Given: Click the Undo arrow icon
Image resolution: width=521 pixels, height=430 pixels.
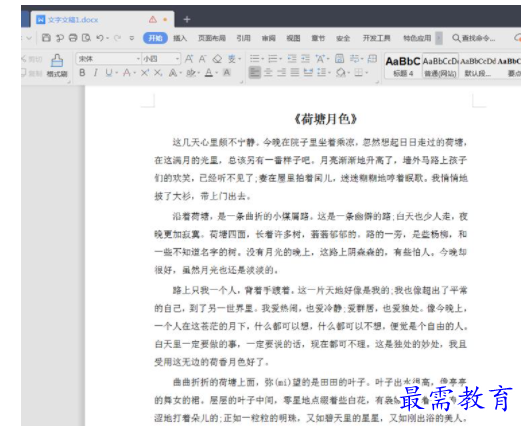Looking at the screenshot, I should point(100,38).
